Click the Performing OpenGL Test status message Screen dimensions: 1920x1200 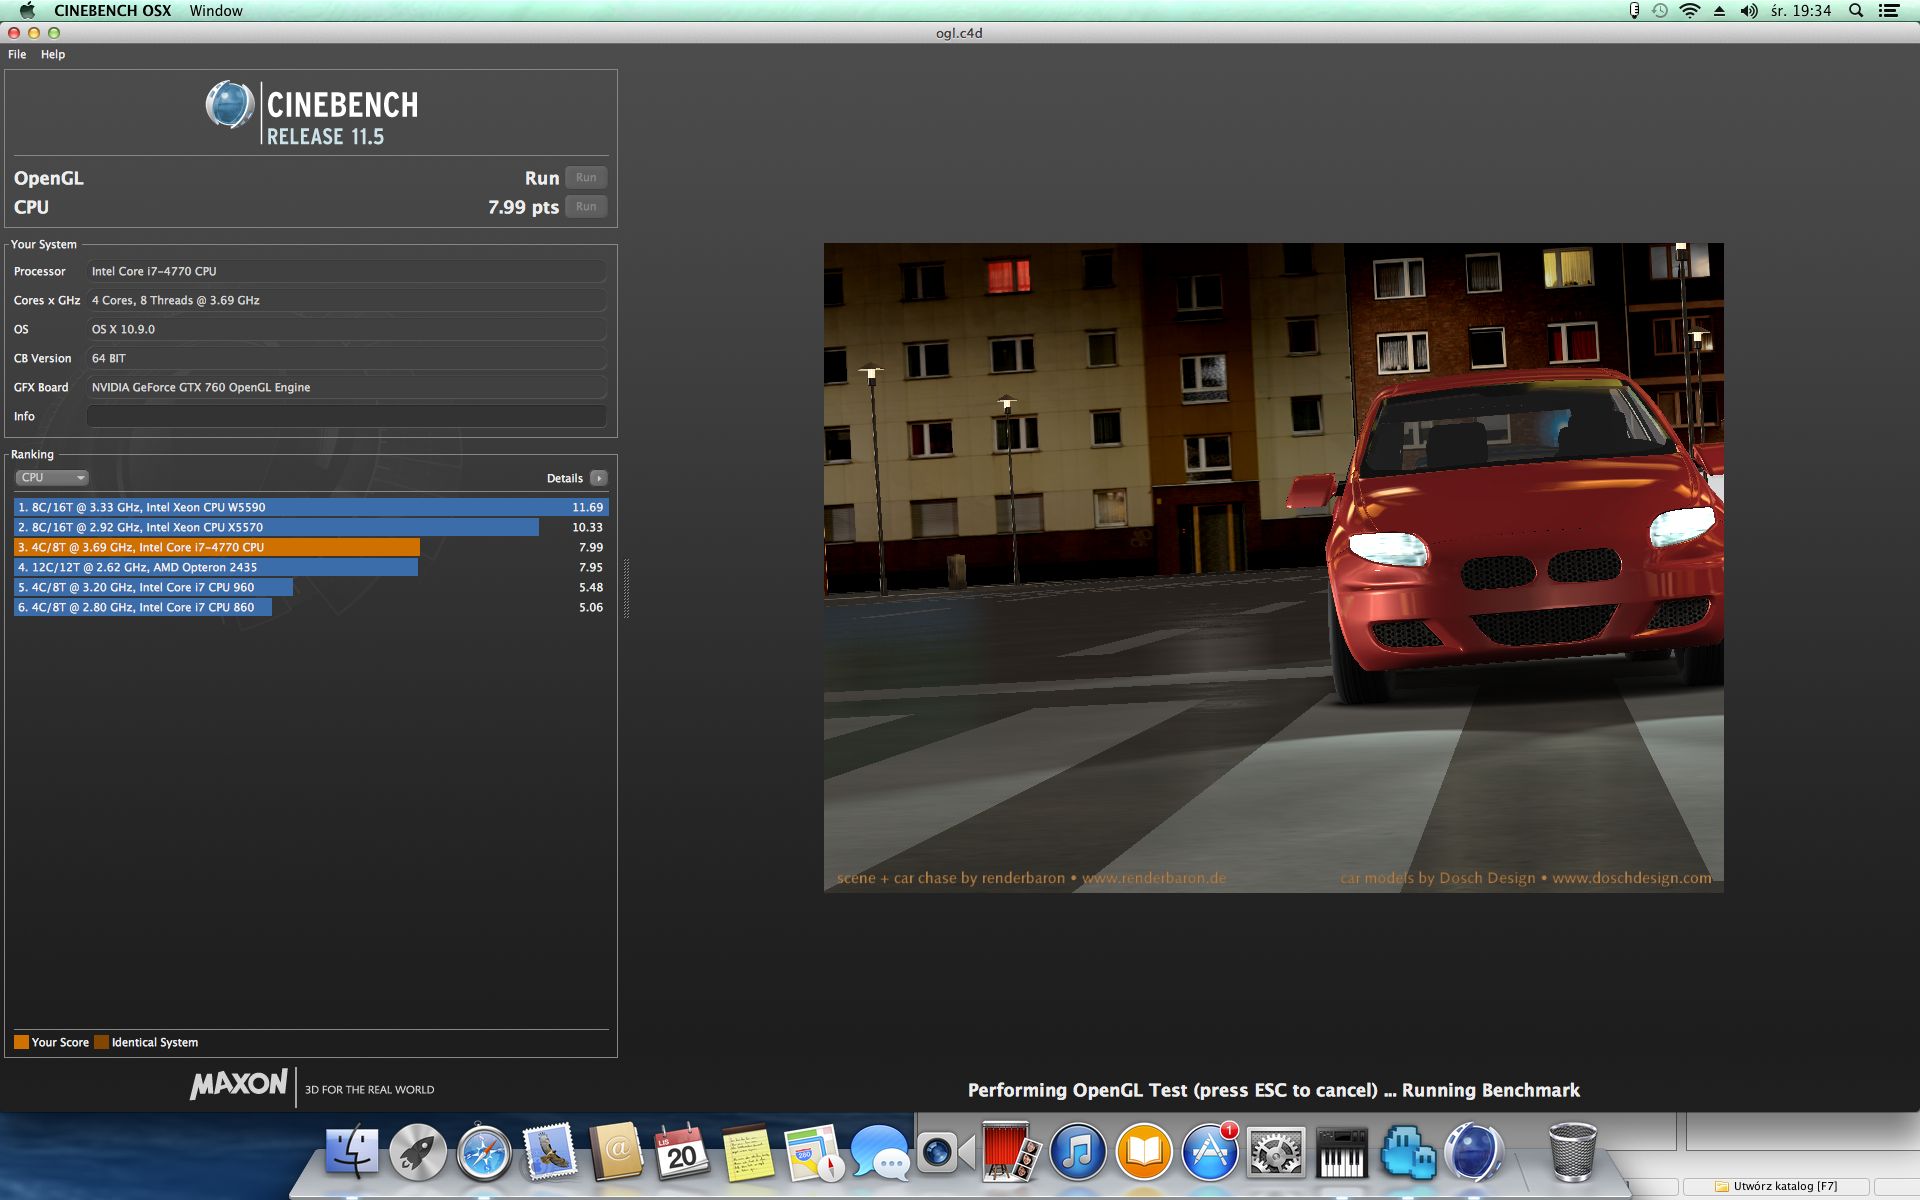click(1274, 1090)
